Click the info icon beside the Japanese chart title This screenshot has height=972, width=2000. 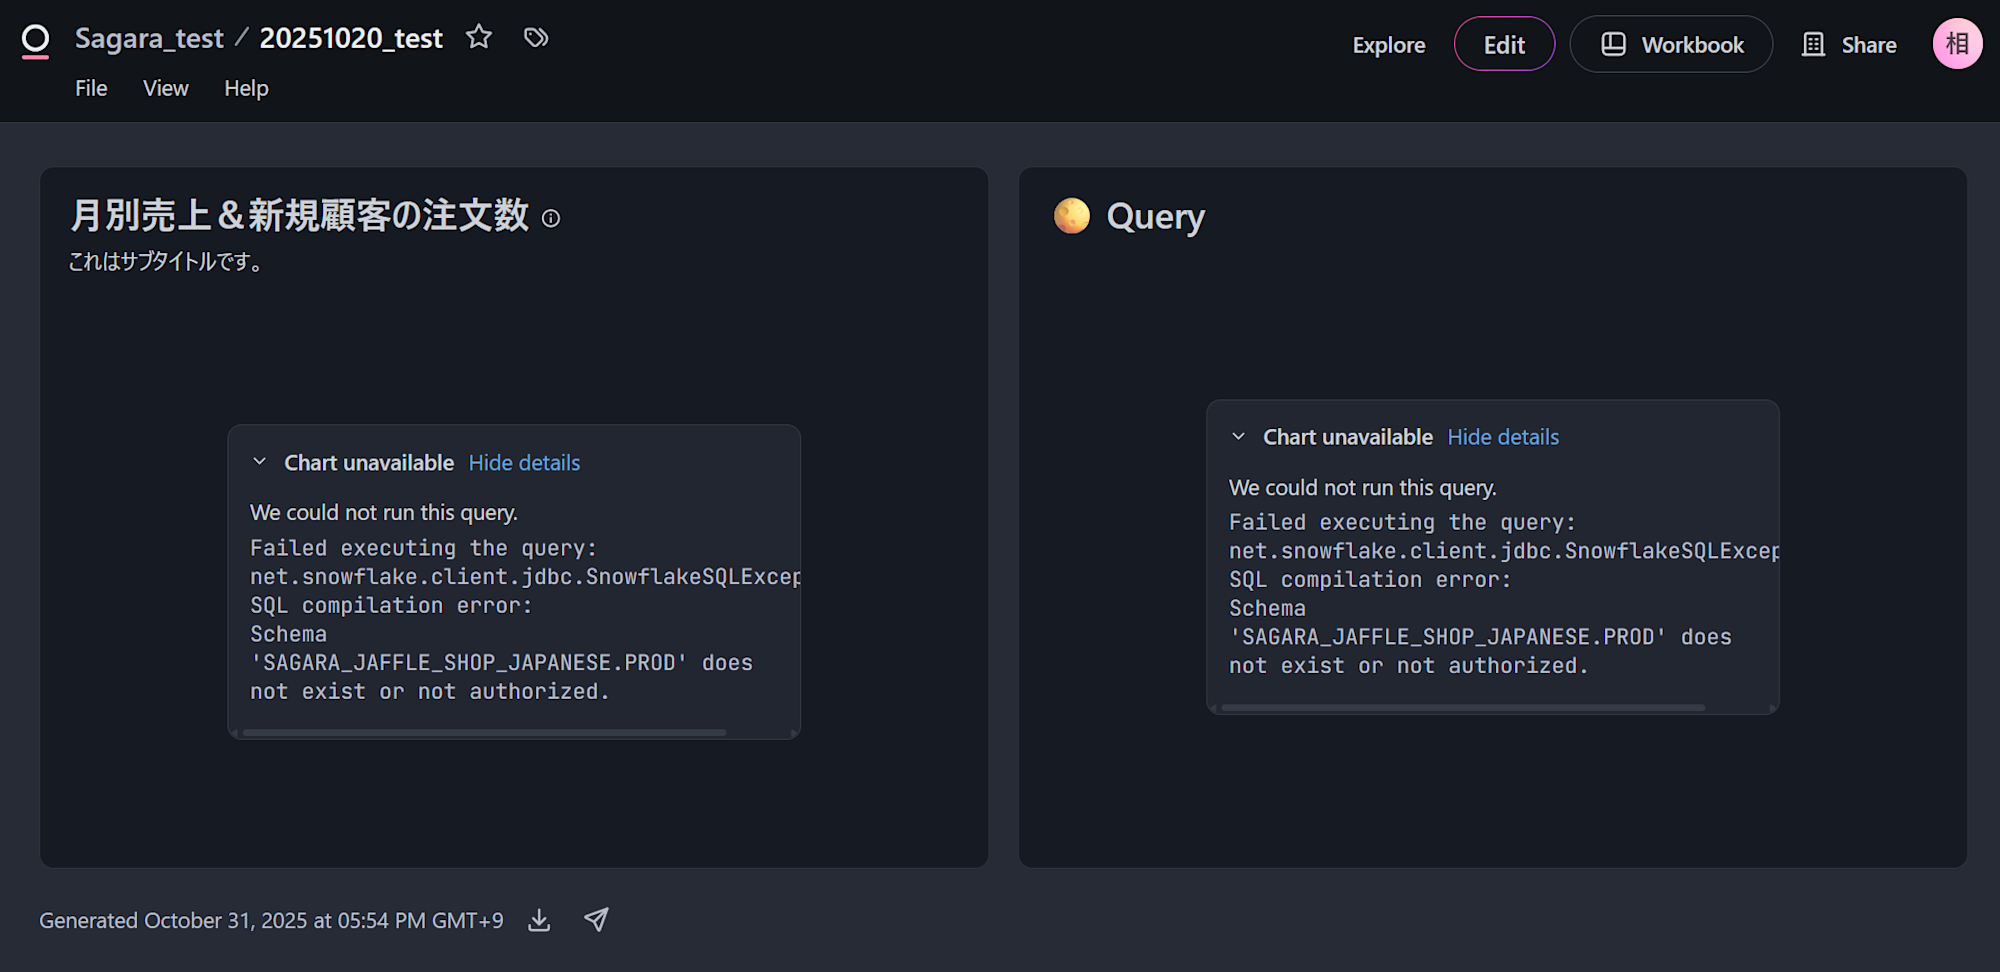tap(551, 218)
